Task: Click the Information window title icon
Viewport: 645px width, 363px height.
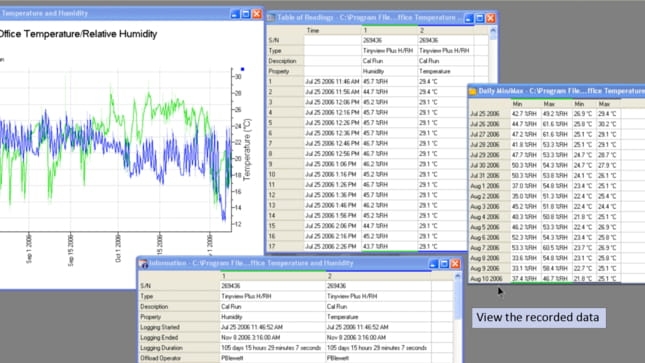Action: point(144,264)
